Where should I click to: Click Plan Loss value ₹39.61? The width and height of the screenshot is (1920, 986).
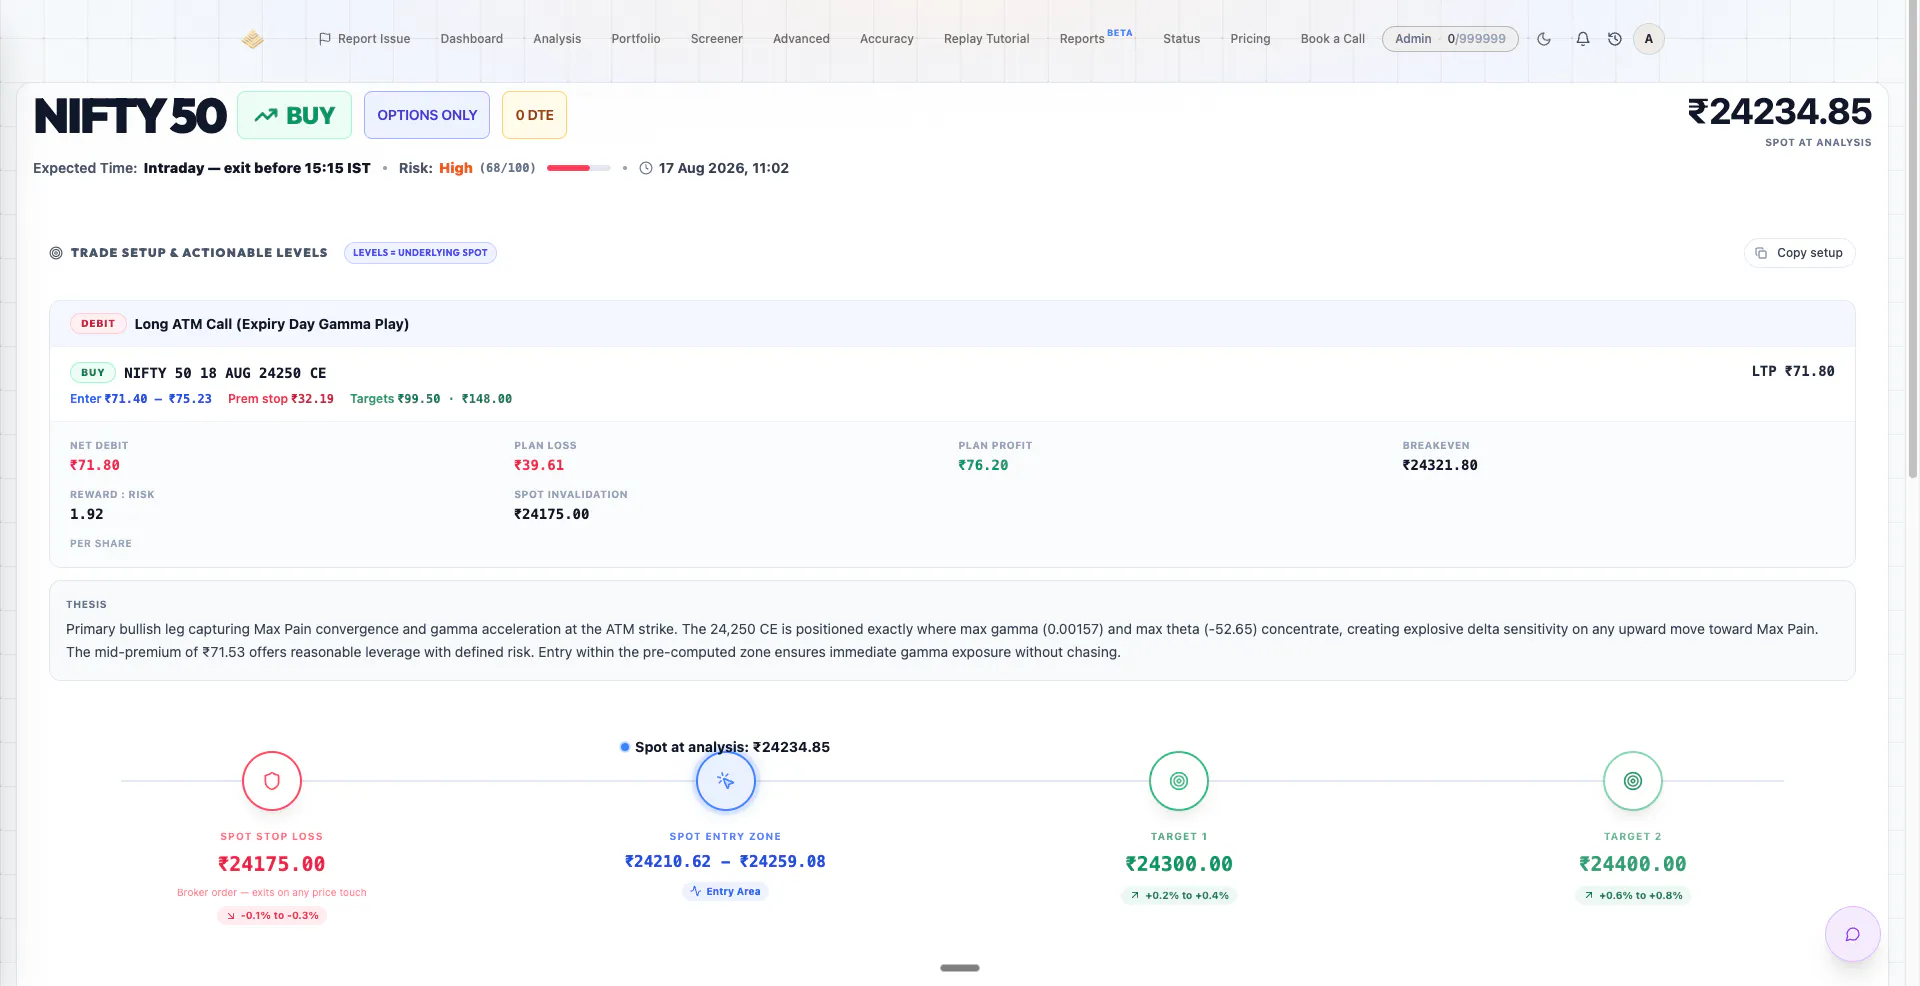tap(539, 465)
